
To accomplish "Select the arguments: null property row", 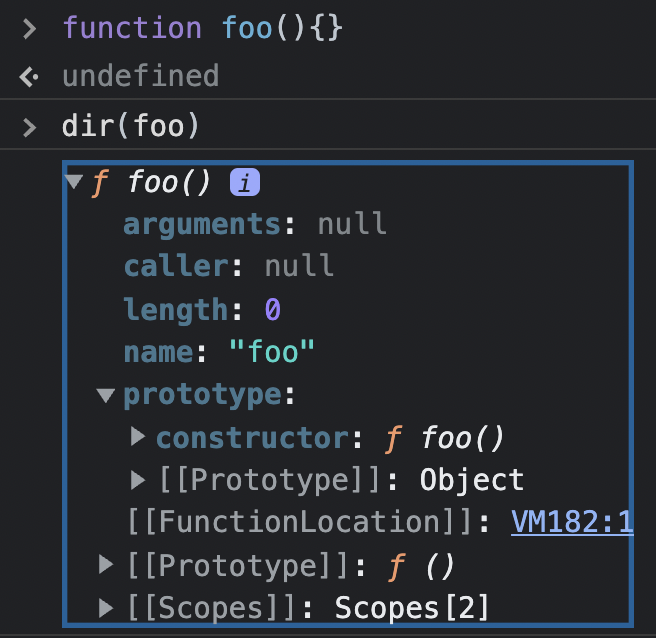I will 255,224.
